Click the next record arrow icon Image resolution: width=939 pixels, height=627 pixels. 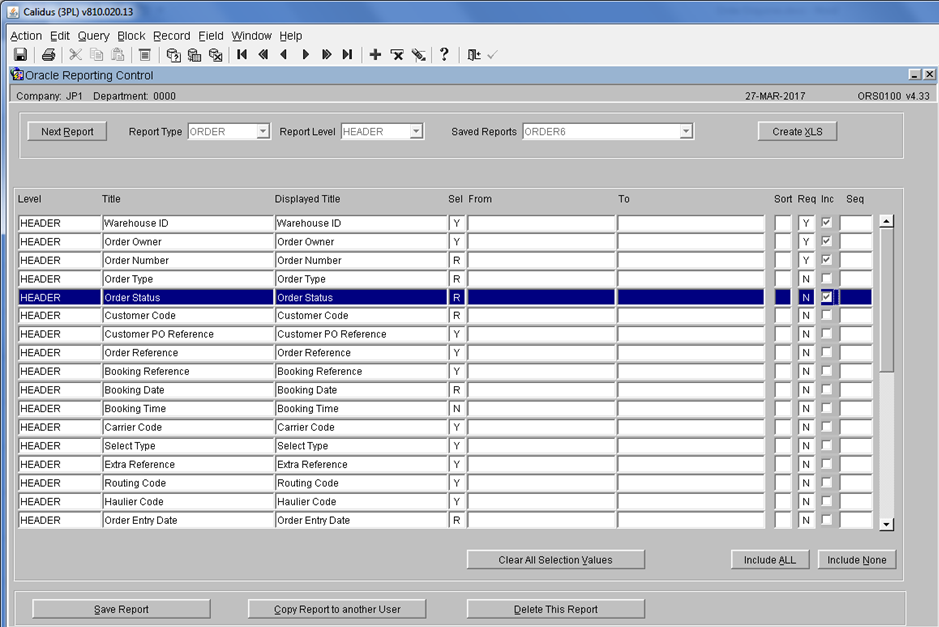(305, 55)
